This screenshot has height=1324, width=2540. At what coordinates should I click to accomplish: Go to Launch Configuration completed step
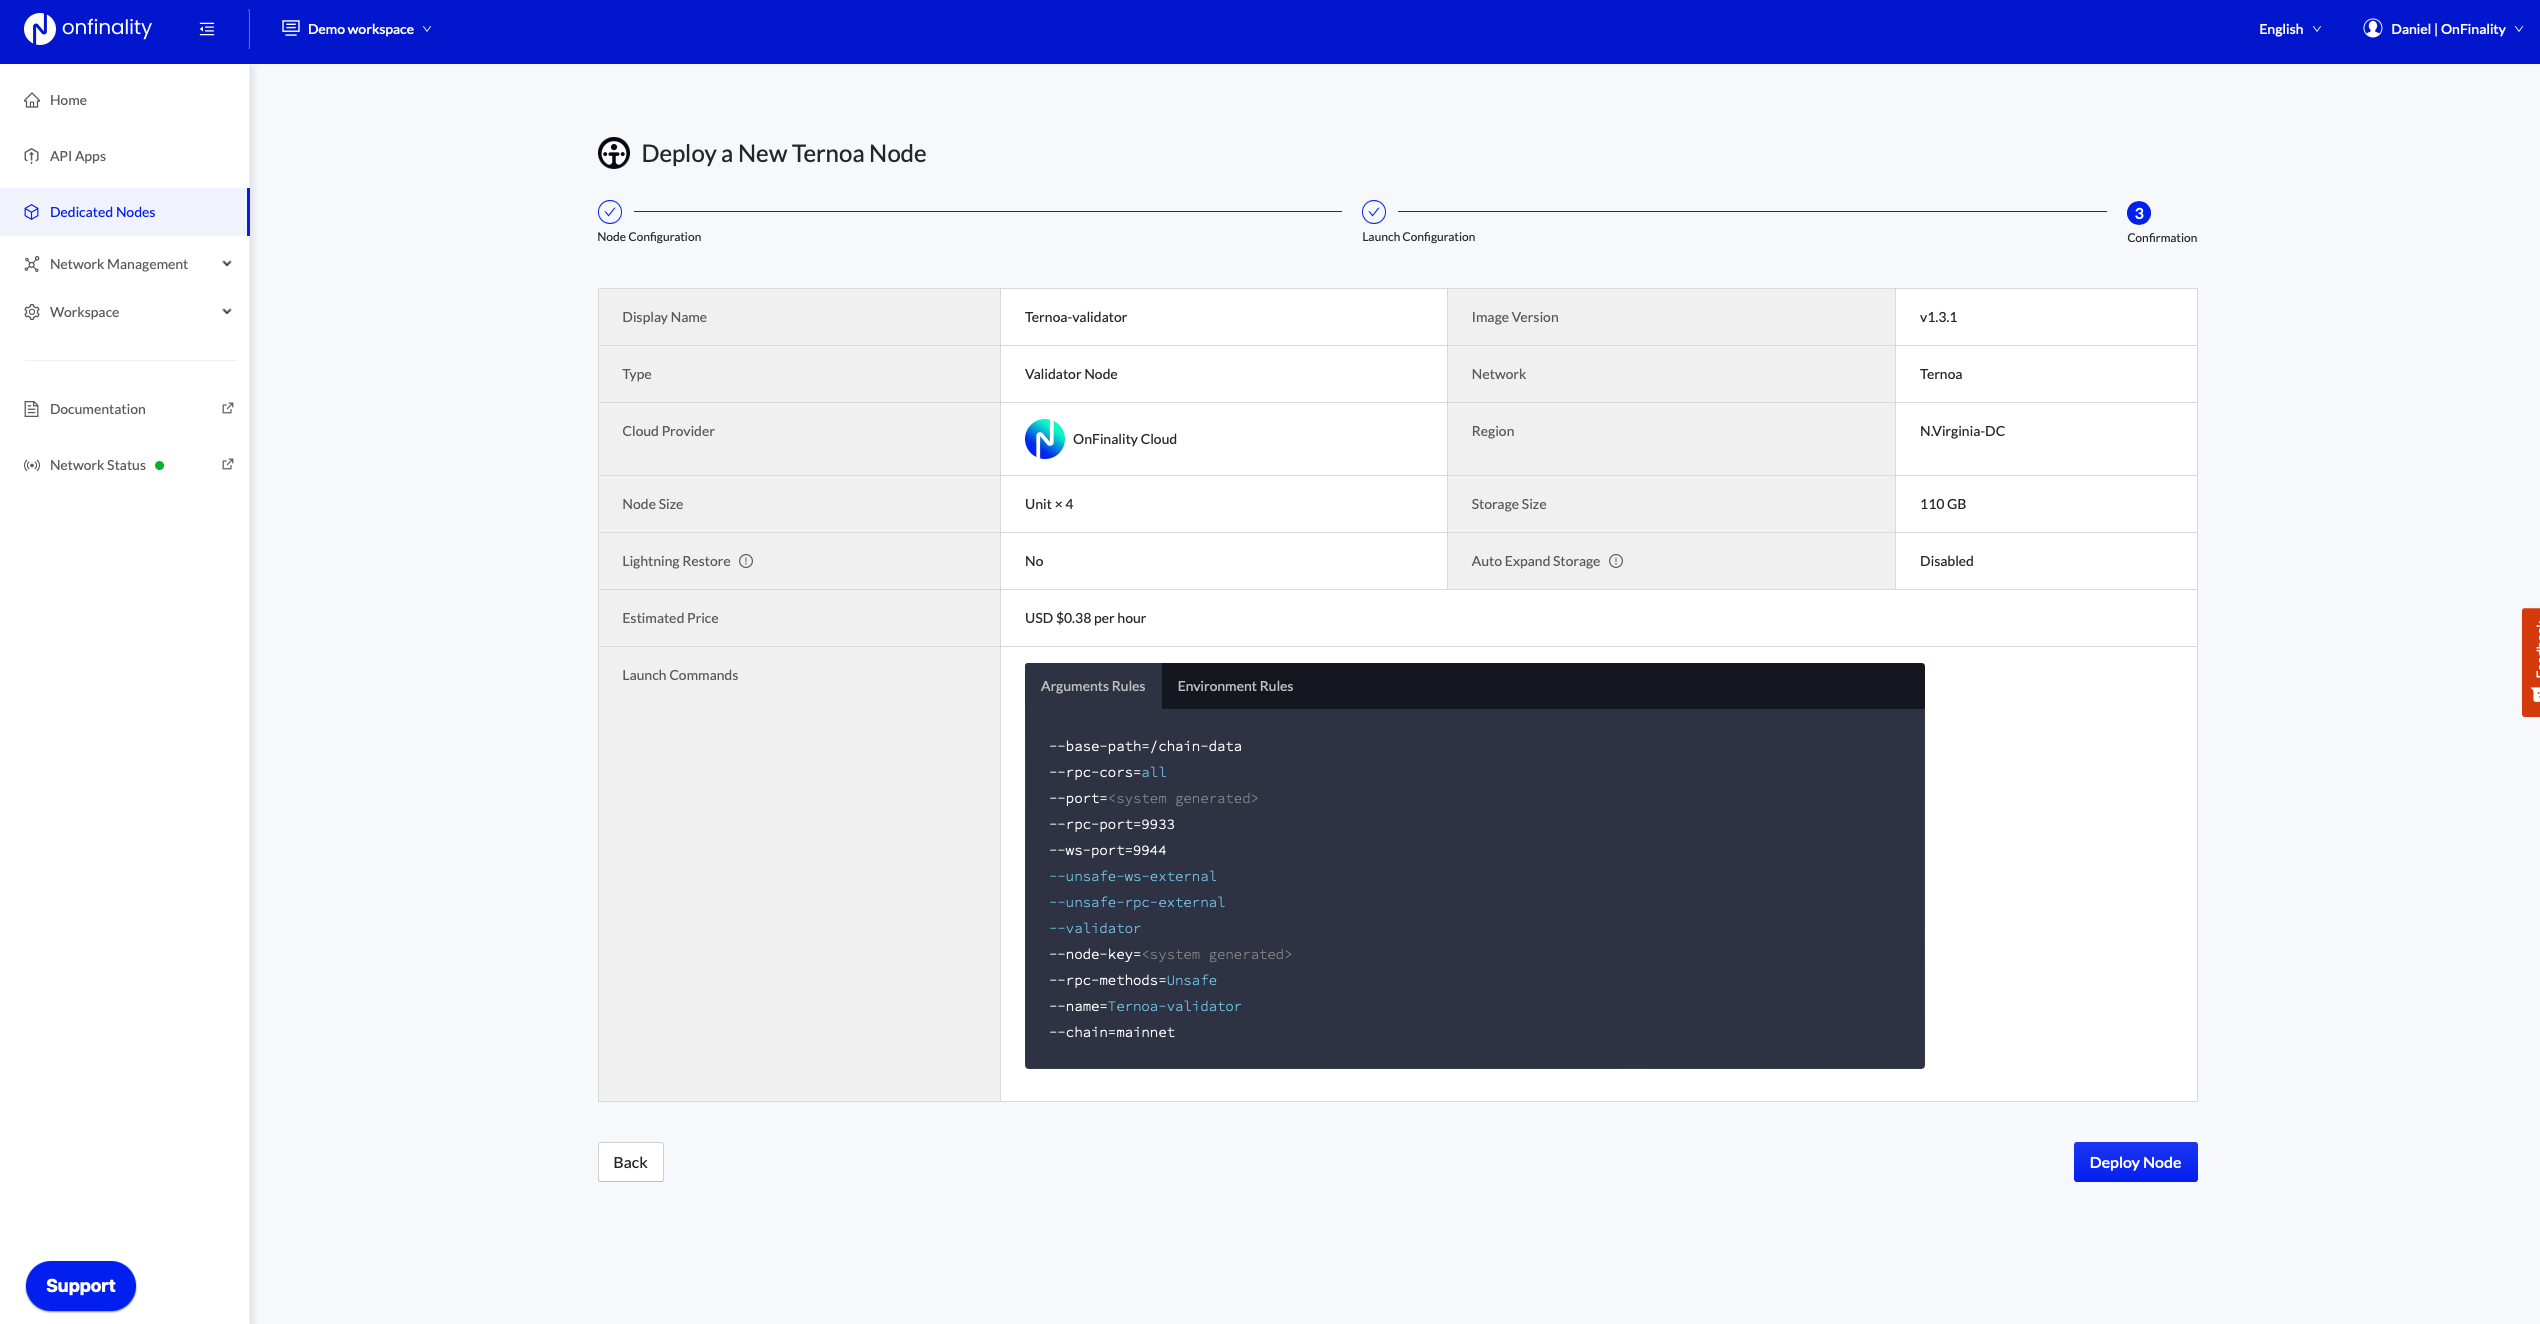(1374, 212)
